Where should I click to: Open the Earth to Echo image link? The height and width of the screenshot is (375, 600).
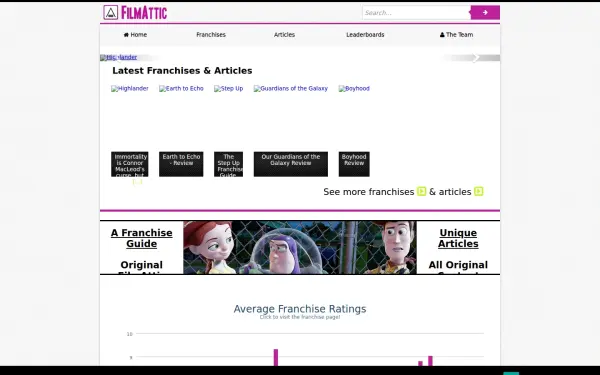[181, 89]
